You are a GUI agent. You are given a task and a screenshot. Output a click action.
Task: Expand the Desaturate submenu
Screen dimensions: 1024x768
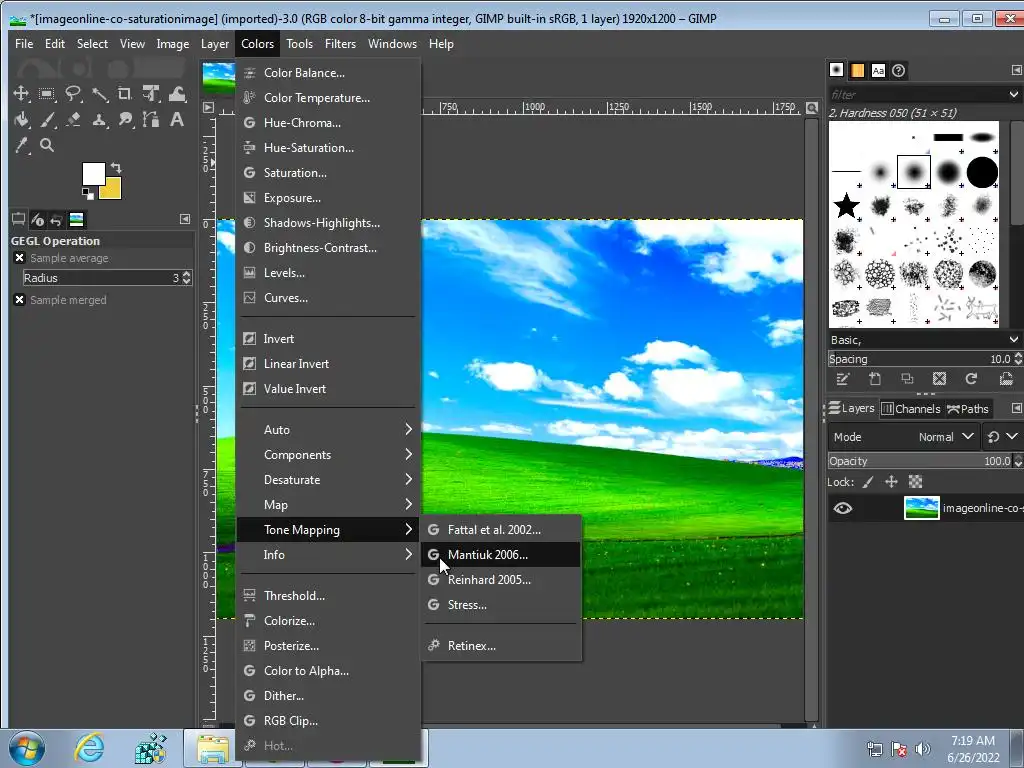click(x=328, y=479)
